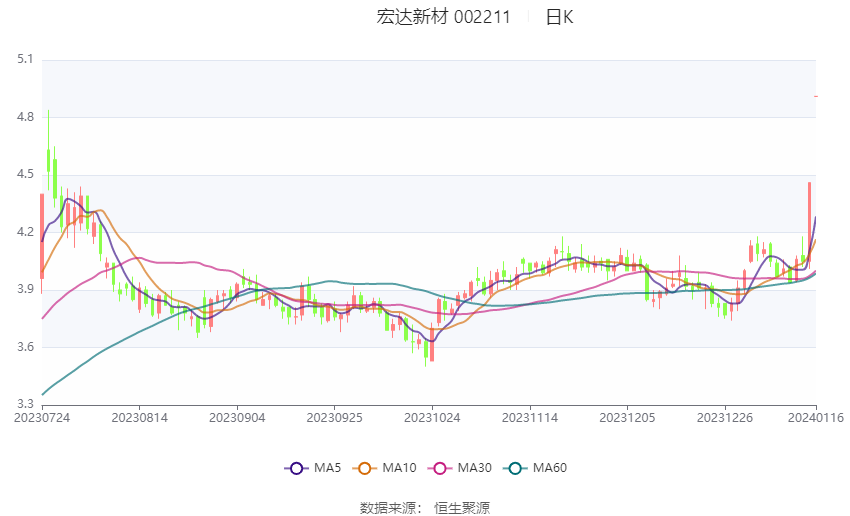
Task: Click the tall red candlestick near 20240116
Action: (810, 224)
